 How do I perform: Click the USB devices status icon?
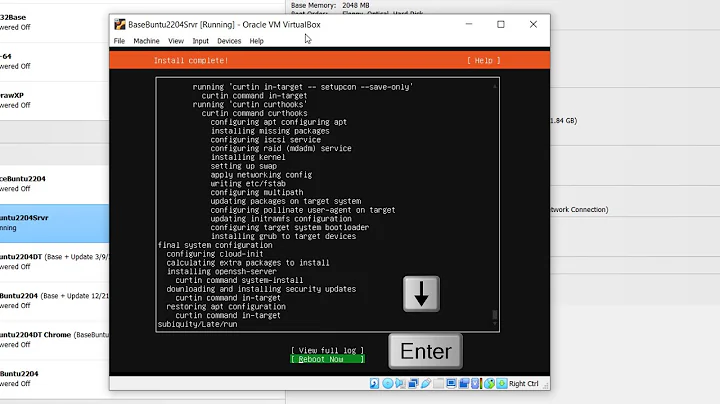pos(426,383)
